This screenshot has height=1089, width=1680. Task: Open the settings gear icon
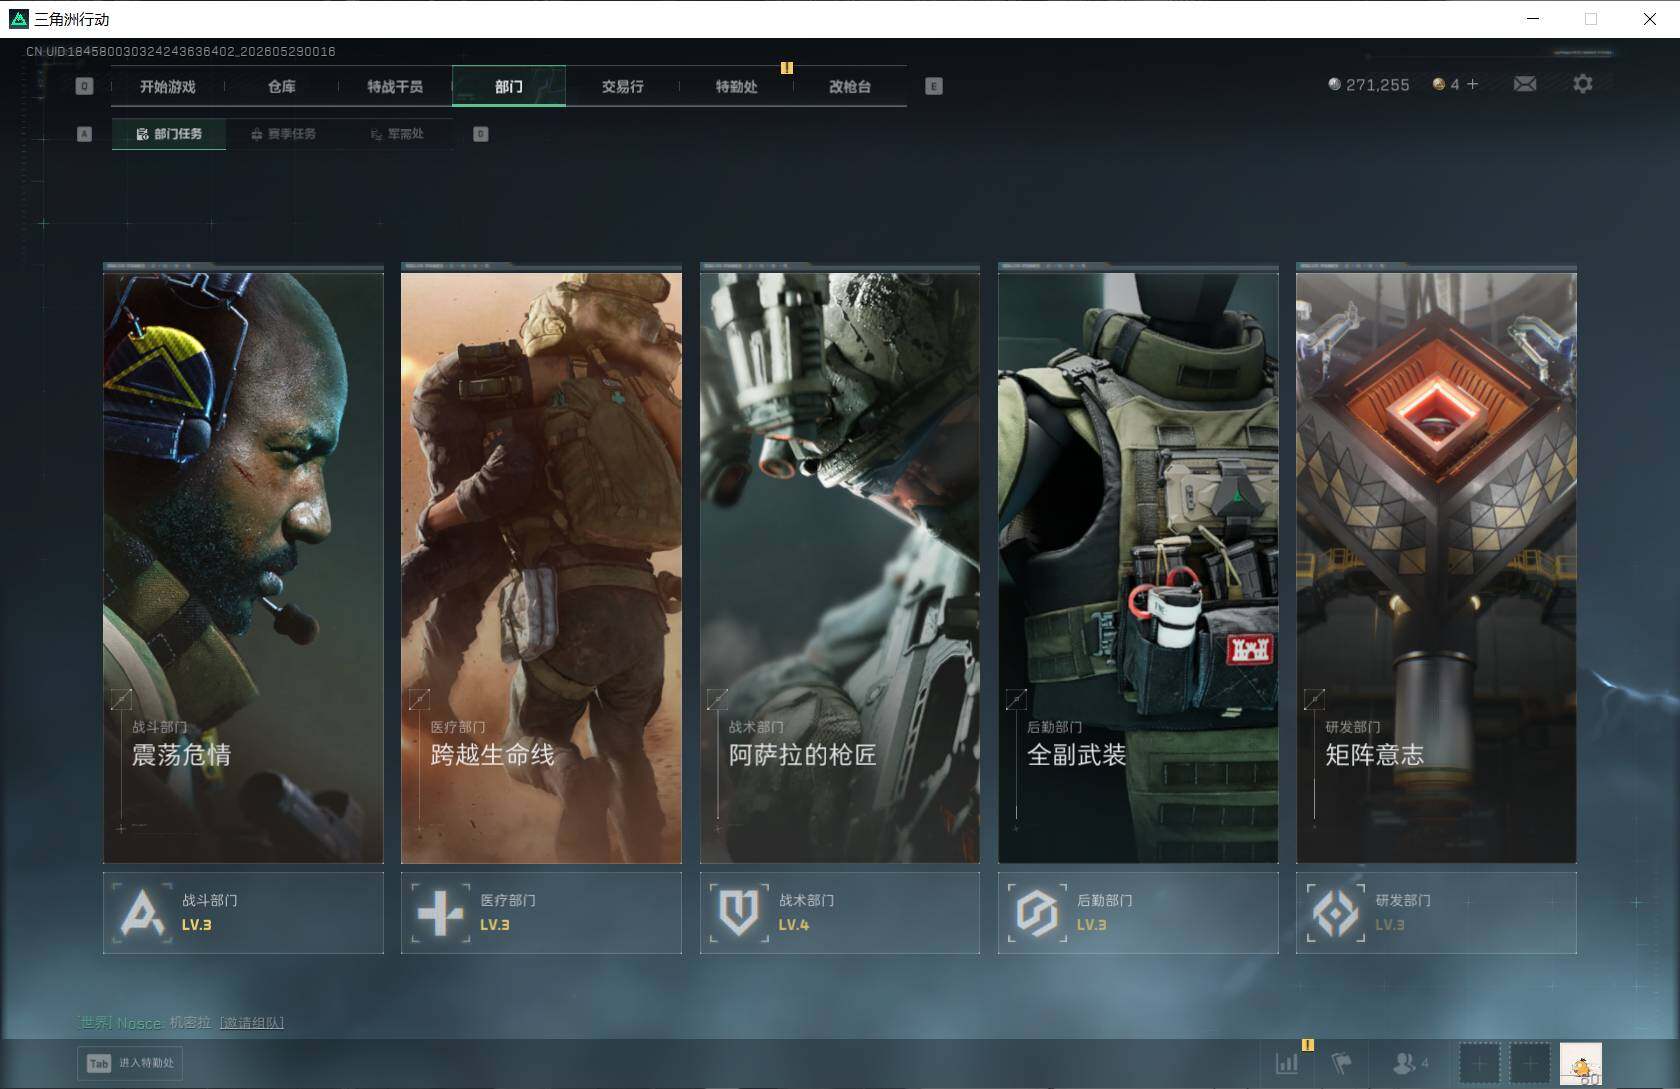[1583, 84]
